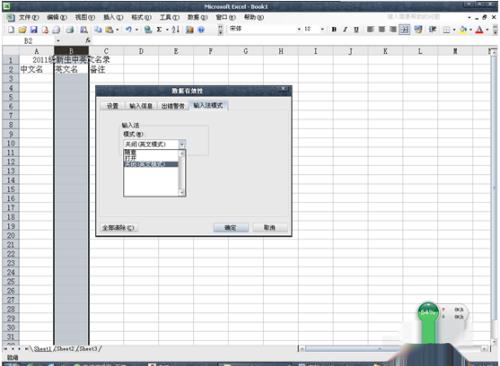Open the 数据 menu
The image size is (500, 366).
(x=197, y=17)
